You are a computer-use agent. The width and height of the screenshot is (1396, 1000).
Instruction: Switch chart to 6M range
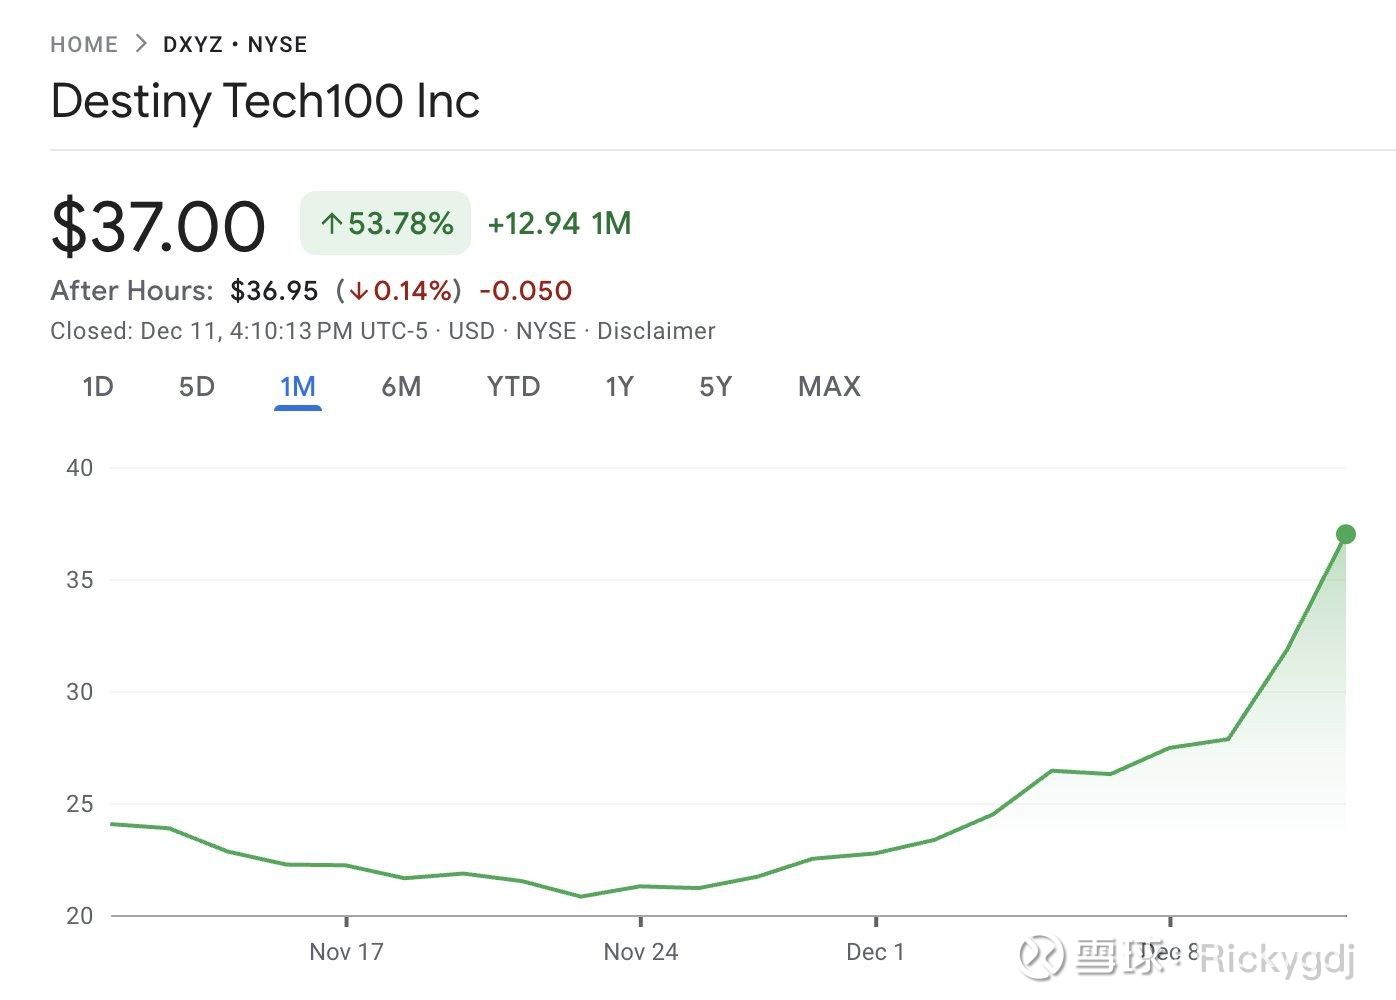point(401,387)
